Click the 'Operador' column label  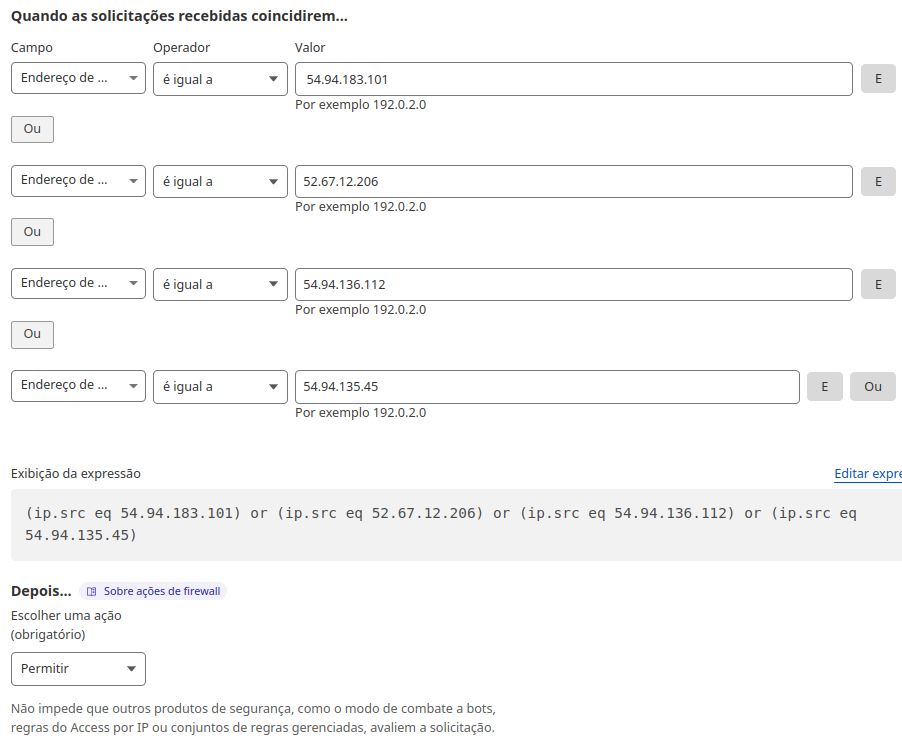point(182,48)
